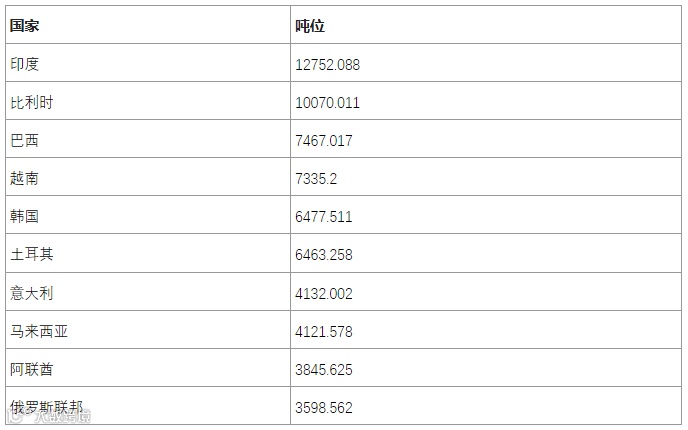Select the value 7335.2
The height and width of the screenshot is (430, 688).
(x=316, y=179)
